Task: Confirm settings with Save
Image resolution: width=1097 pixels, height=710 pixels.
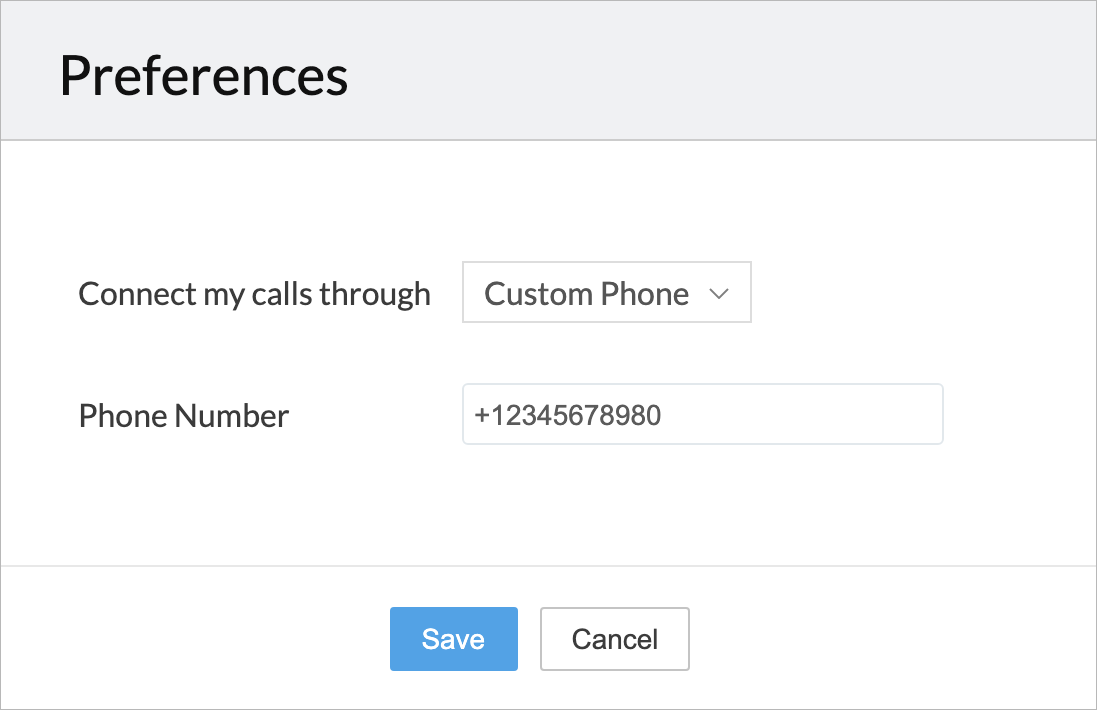Action: coord(453,639)
